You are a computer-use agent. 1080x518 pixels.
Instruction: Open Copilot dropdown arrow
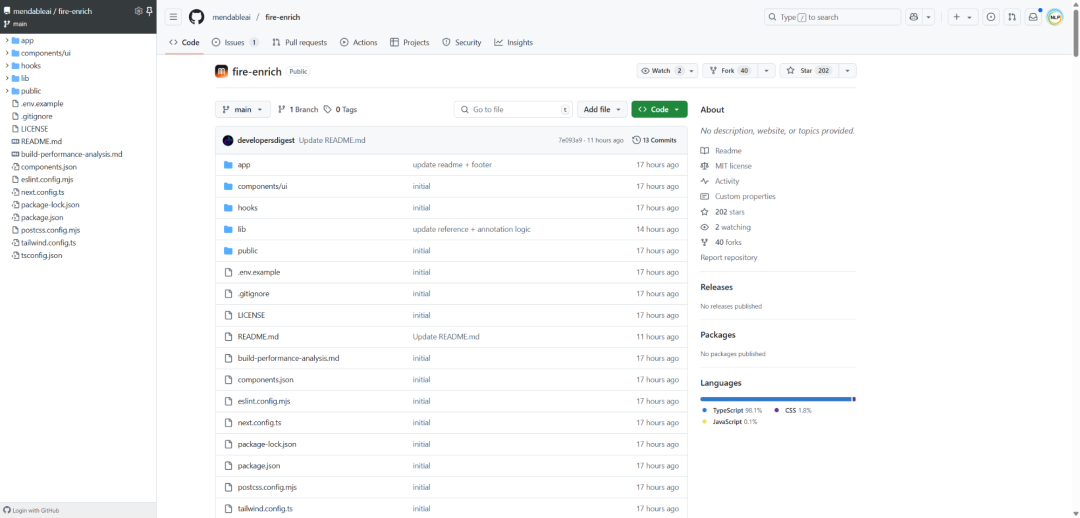pyautogui.click(x=928, y=17)
